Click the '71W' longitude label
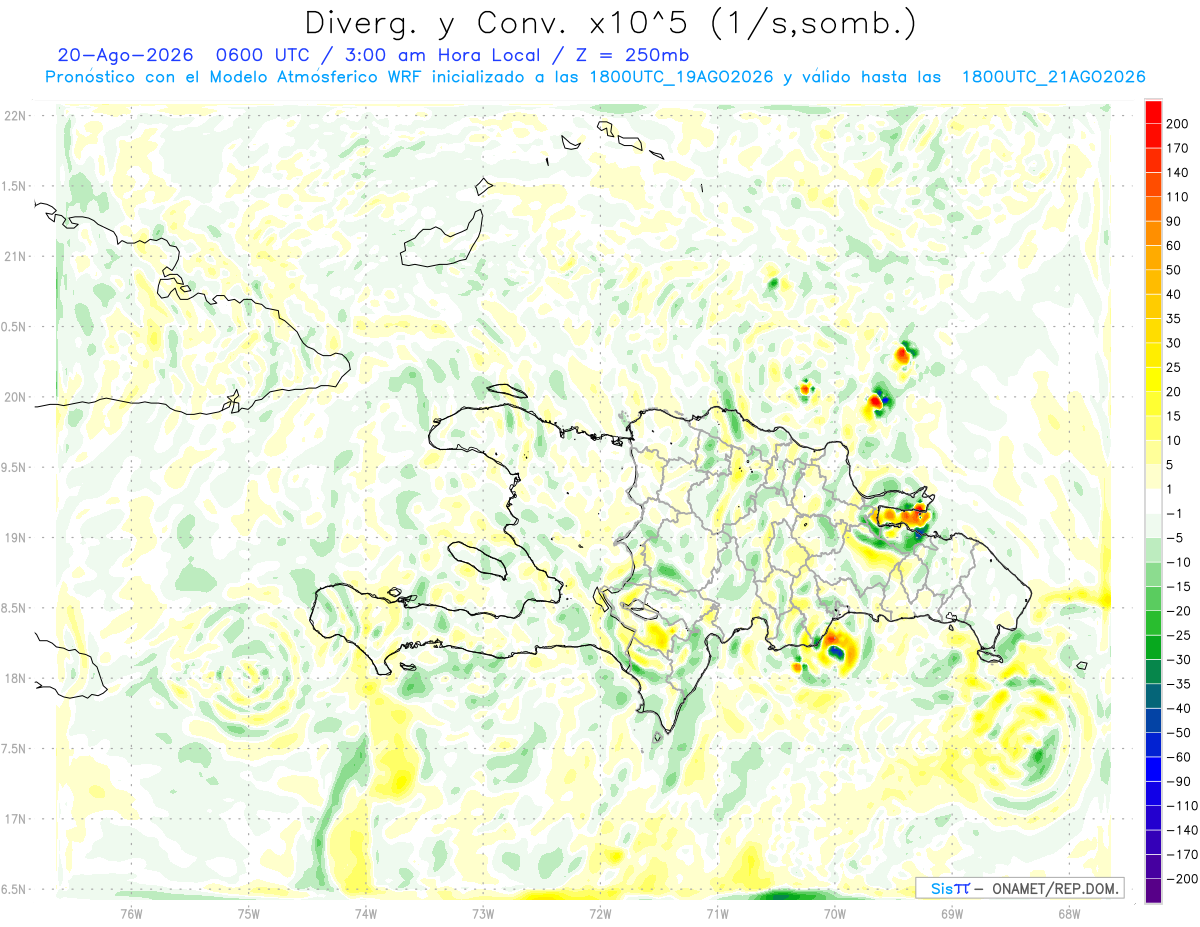 (717, 913)
